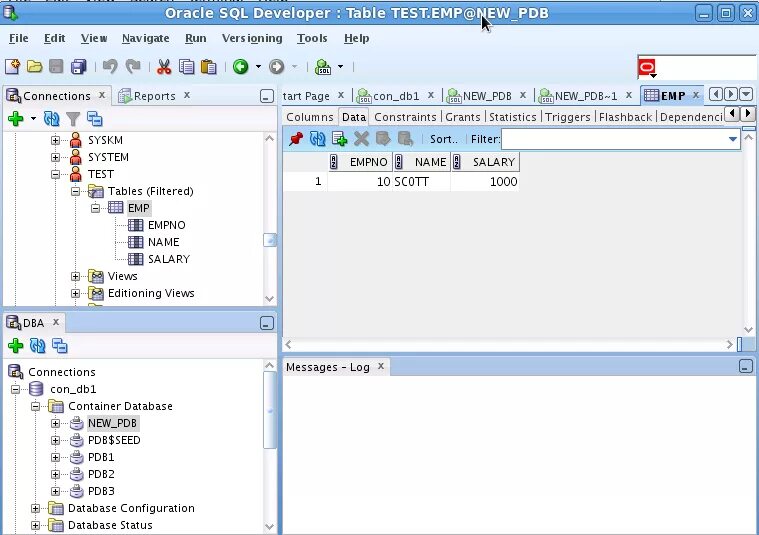Expand the SYSKM user node
The width and height of the screenshot is (759, 535).
click(x=55, y=140)
